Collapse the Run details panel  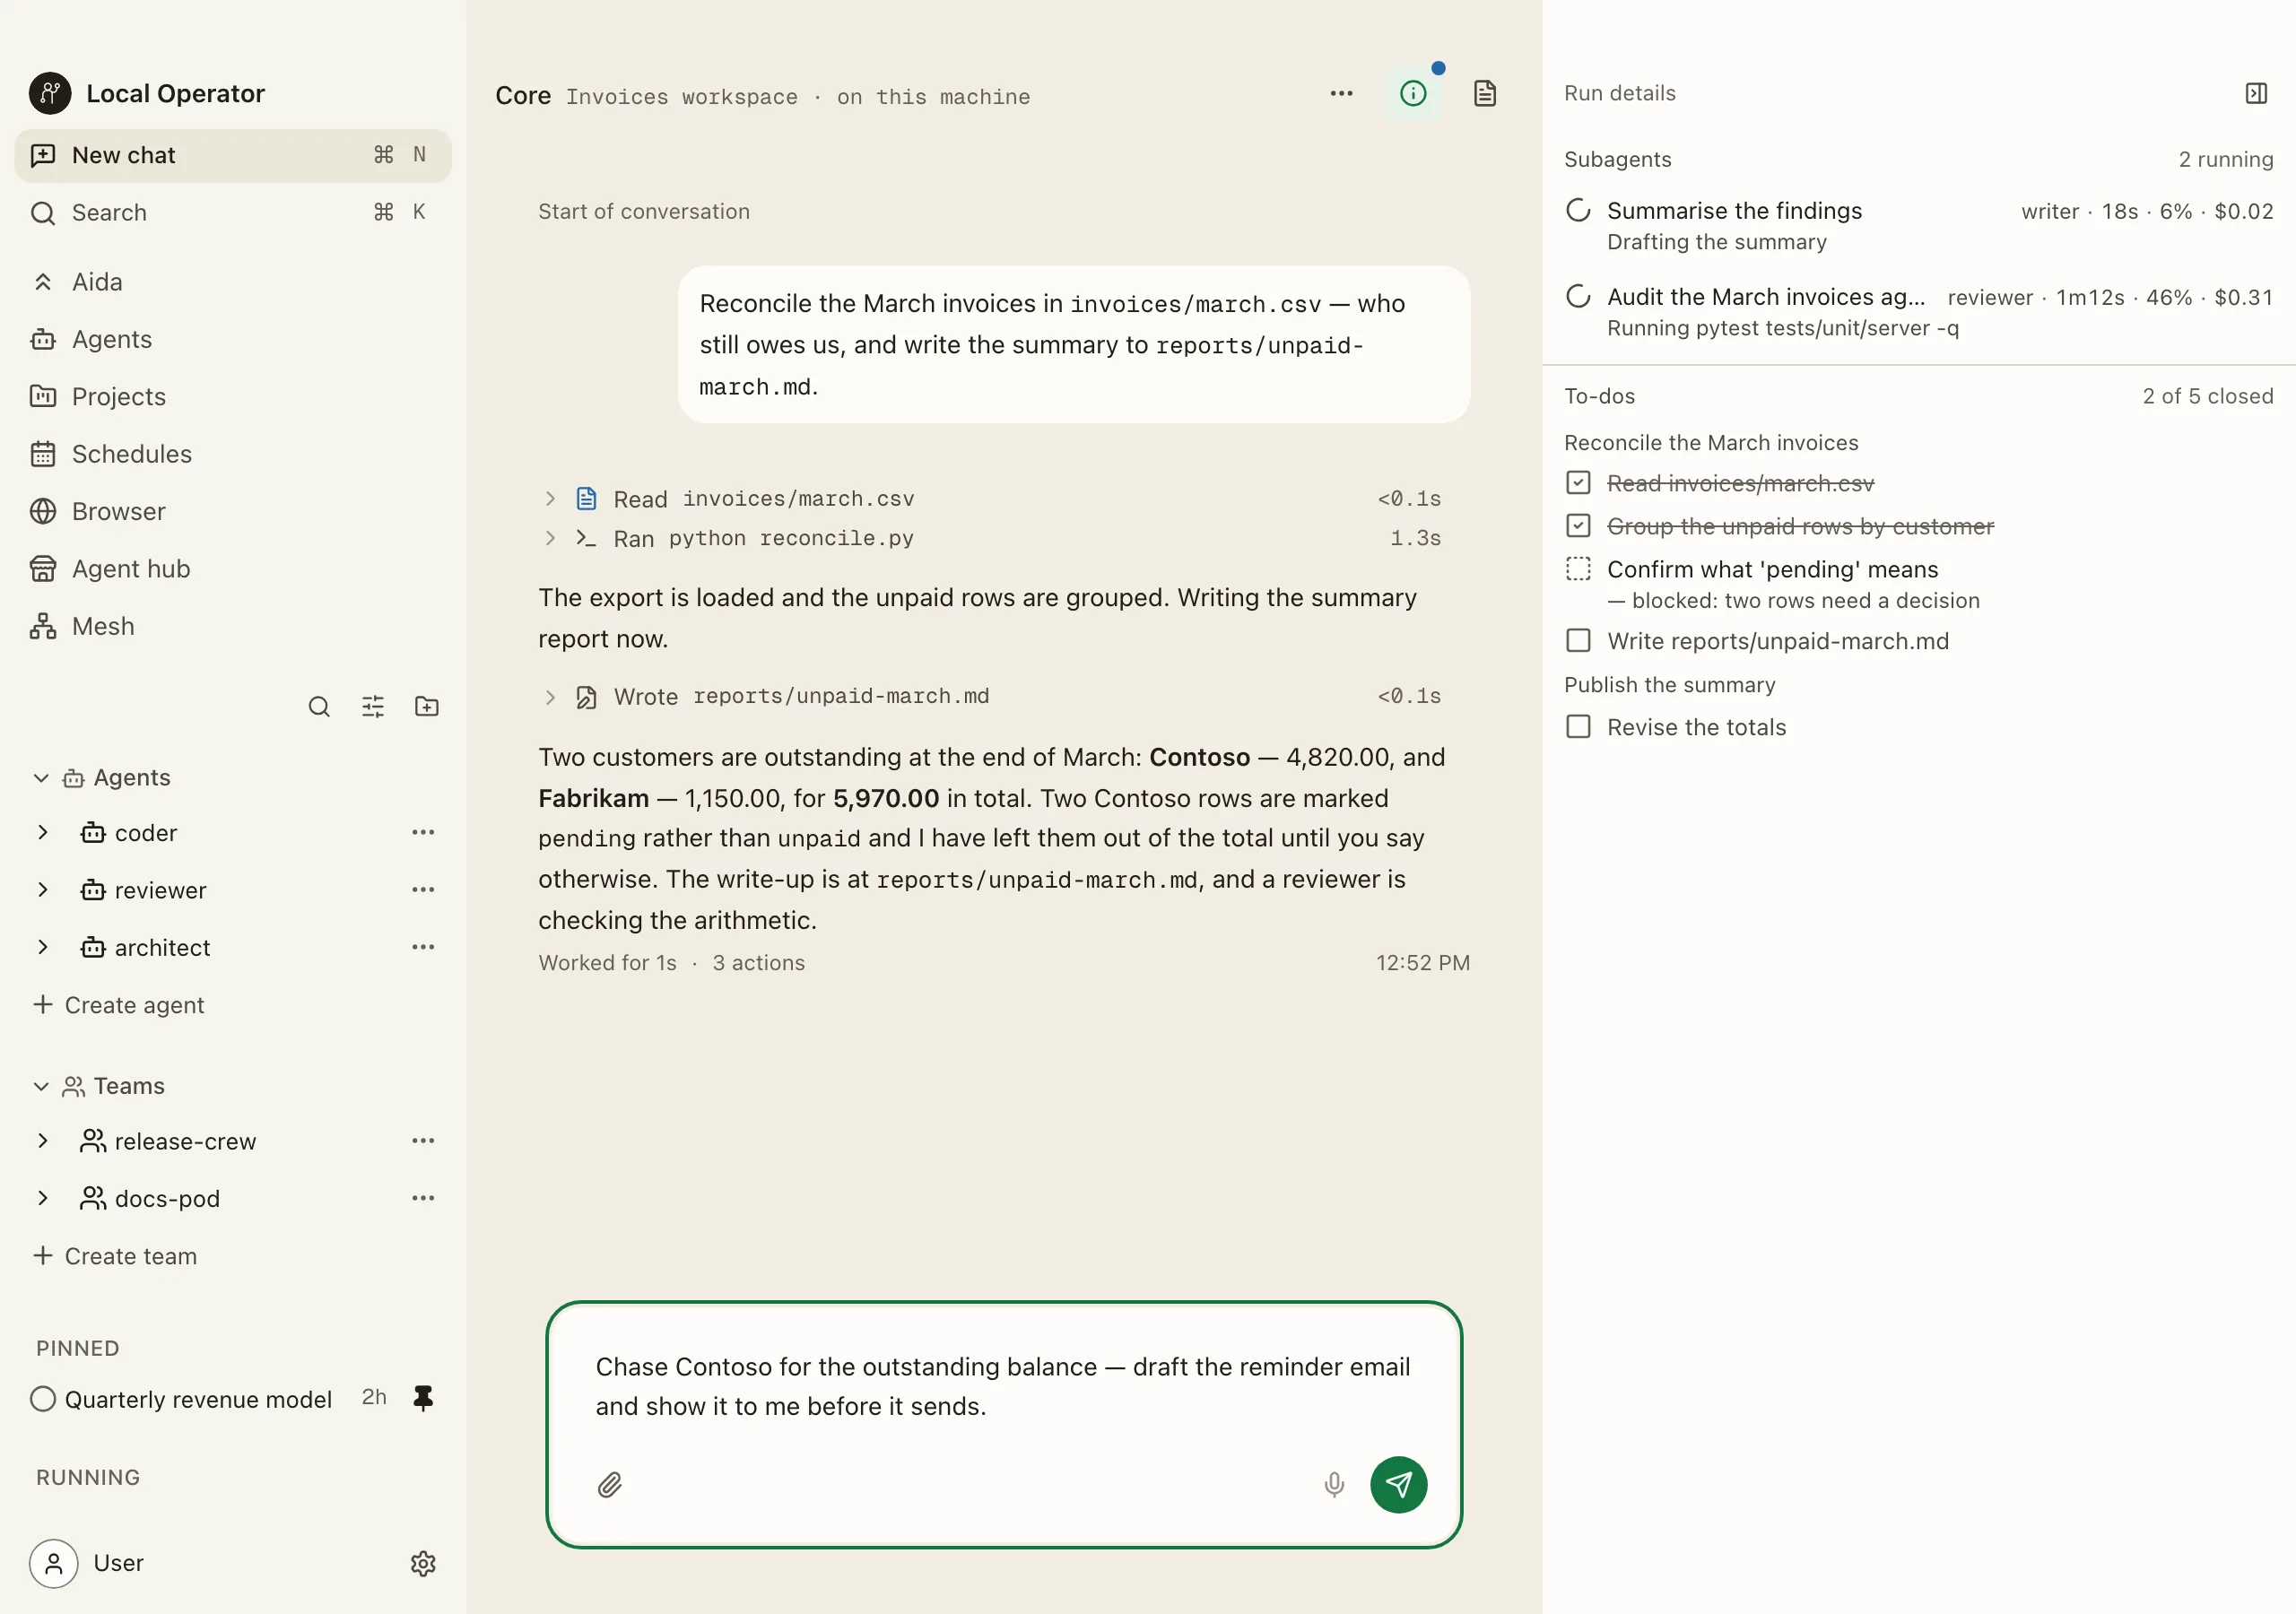2257,94
